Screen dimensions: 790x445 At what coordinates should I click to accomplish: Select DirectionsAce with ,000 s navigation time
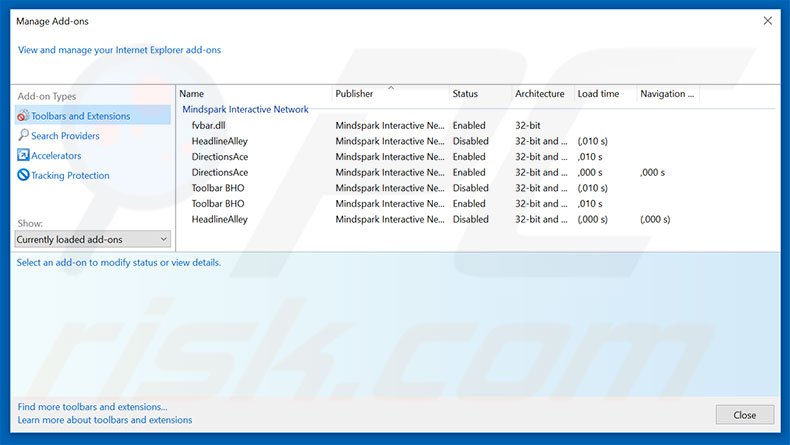(x=220, y=172)
